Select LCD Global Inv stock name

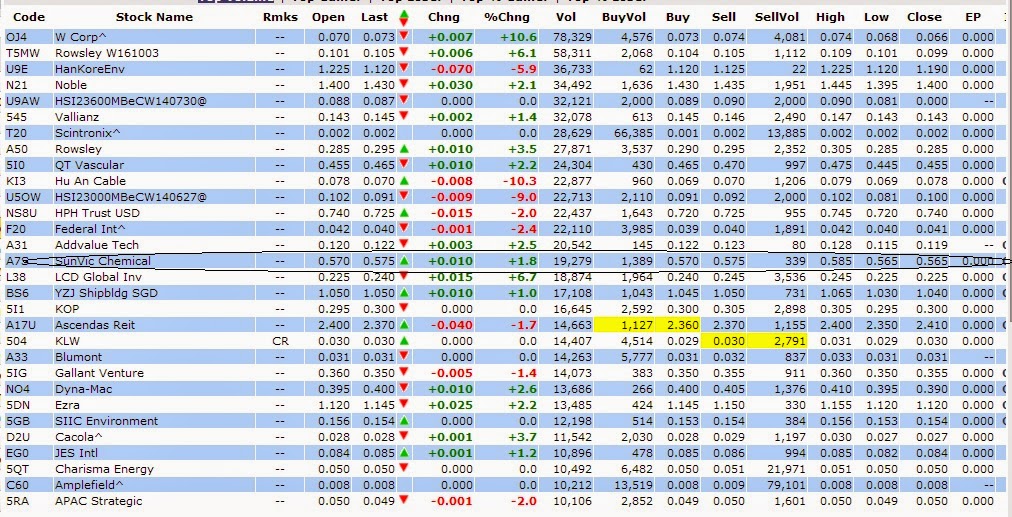[99, 277]
